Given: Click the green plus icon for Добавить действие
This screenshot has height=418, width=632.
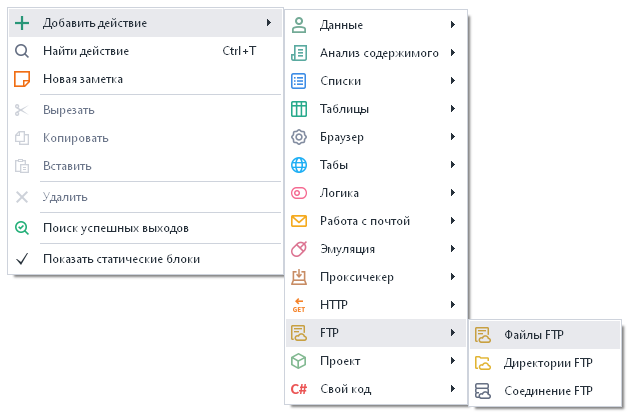Looking at the screenshot, I should 22,23.
